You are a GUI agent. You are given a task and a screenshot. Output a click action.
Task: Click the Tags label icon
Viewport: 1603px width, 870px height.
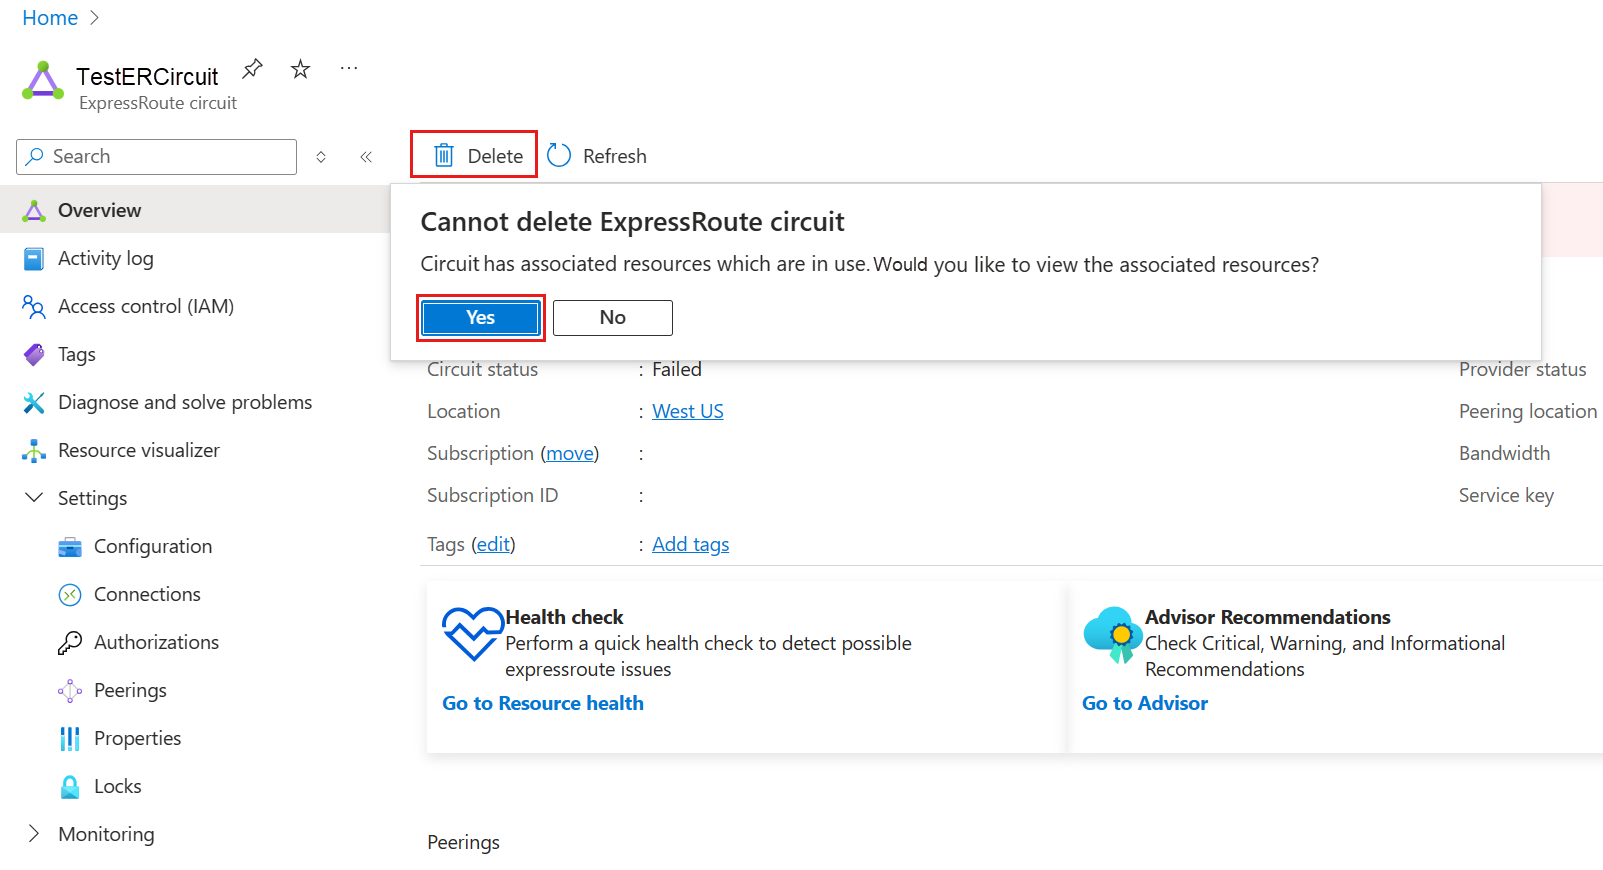pyautogui.click(x=34, y=355)
